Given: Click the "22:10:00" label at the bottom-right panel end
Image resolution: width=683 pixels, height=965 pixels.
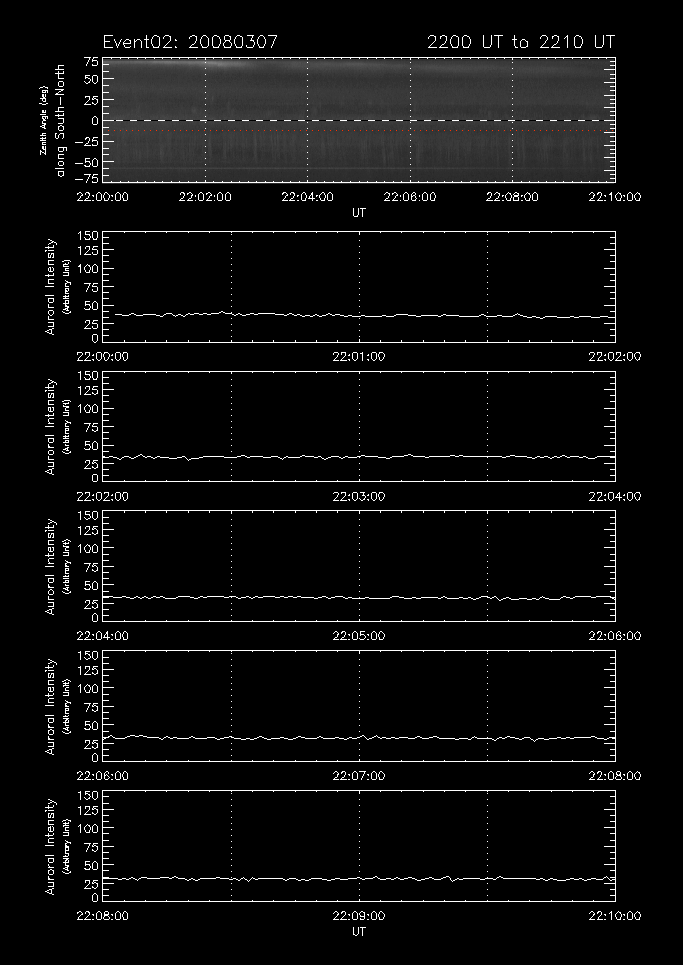Looking at the screenshot, I should click(x=615, y=915).
